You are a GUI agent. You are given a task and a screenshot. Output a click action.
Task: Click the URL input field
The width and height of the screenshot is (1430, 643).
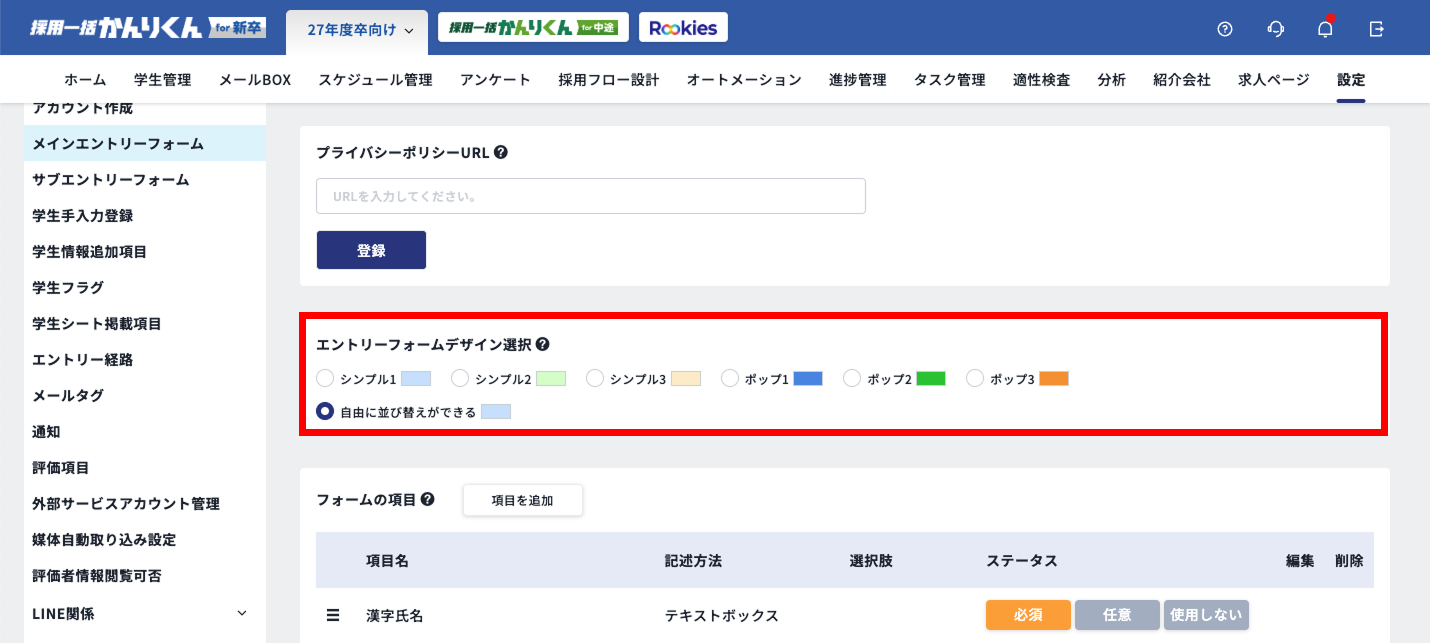click(x=590, y=195)
